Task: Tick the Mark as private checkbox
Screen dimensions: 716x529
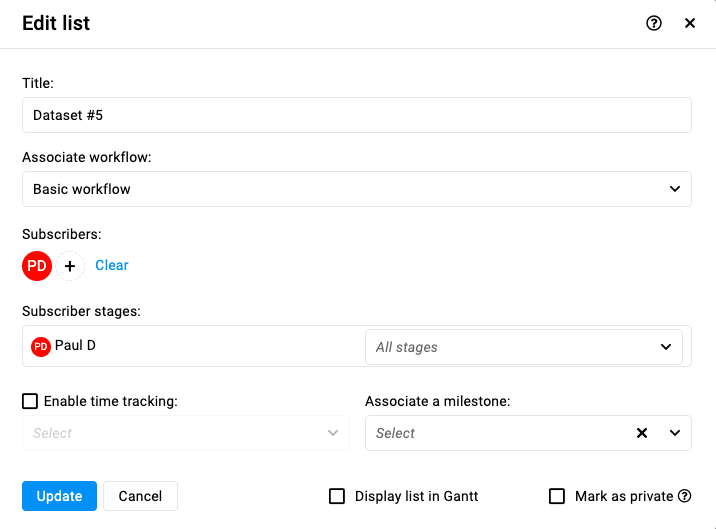Action: pyautogui.click(x=557, y=496)
